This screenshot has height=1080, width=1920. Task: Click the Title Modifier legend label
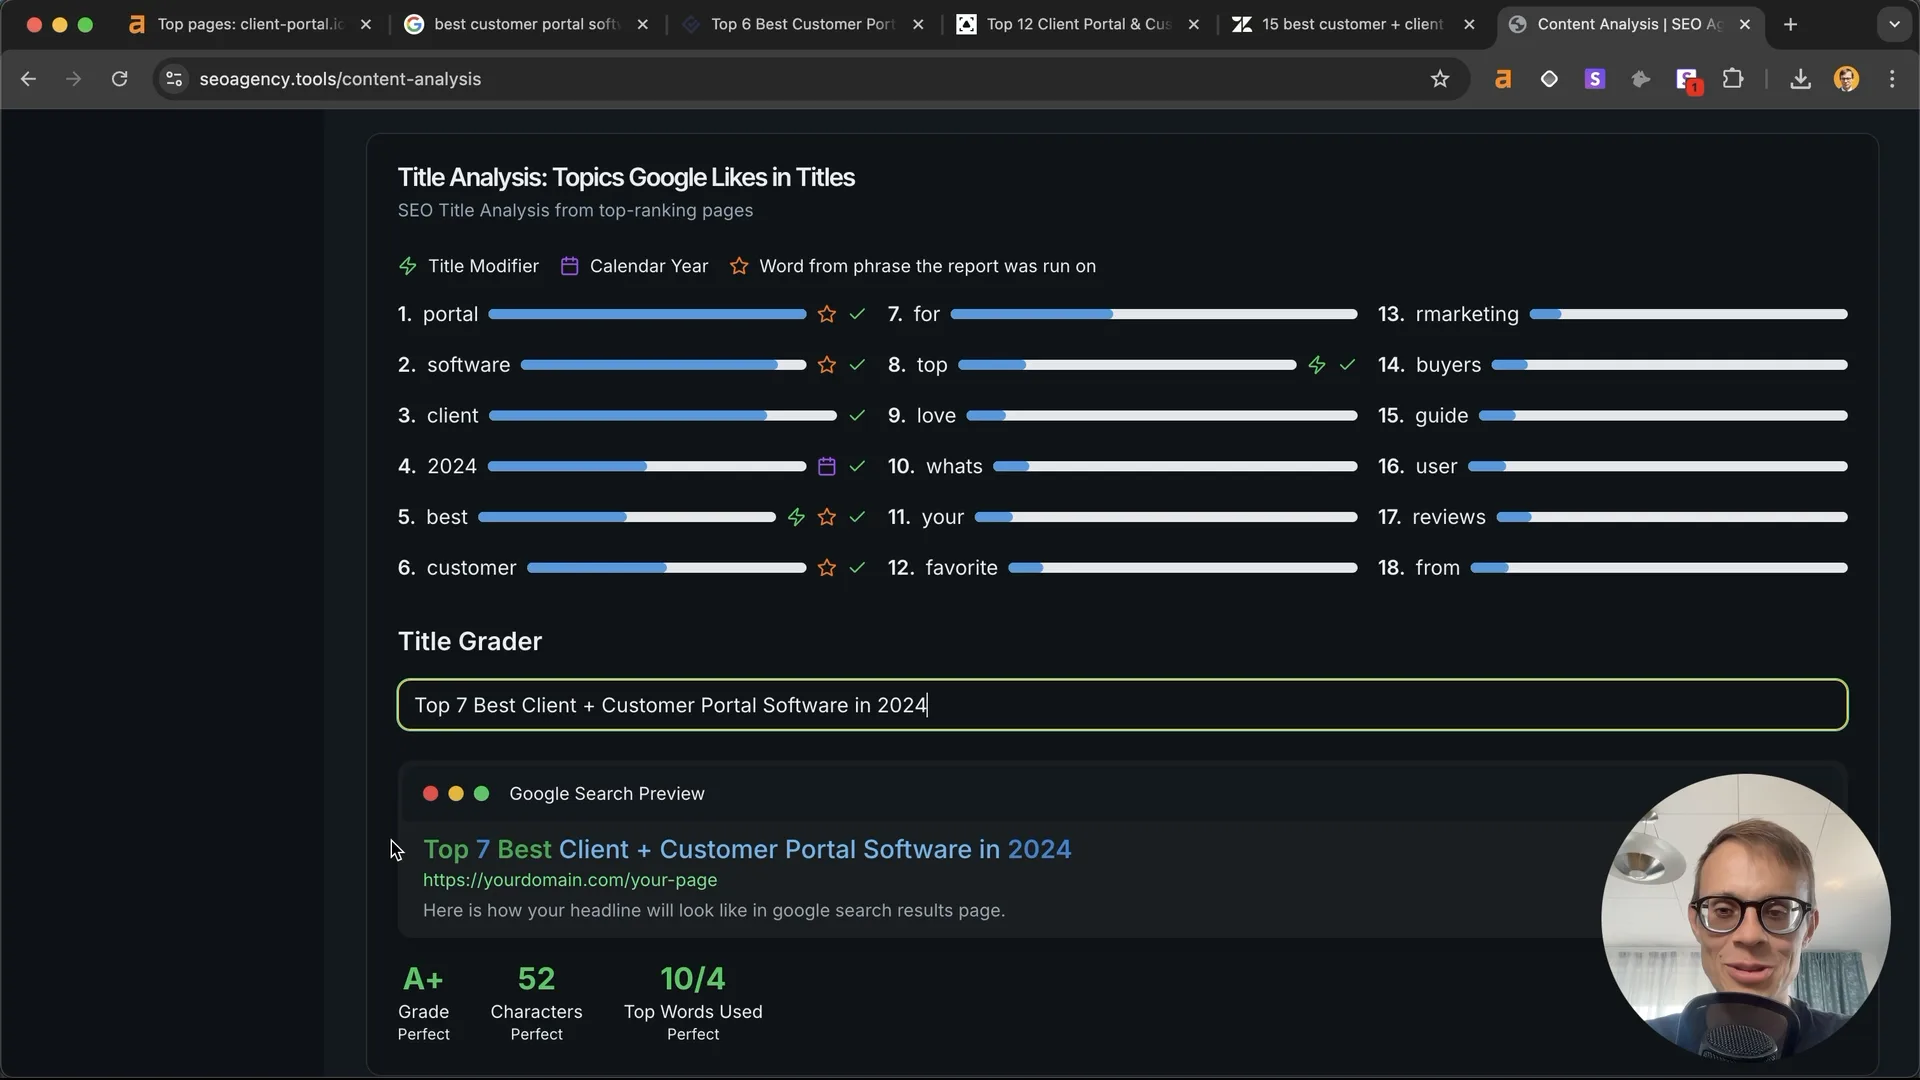pos(483,266)
